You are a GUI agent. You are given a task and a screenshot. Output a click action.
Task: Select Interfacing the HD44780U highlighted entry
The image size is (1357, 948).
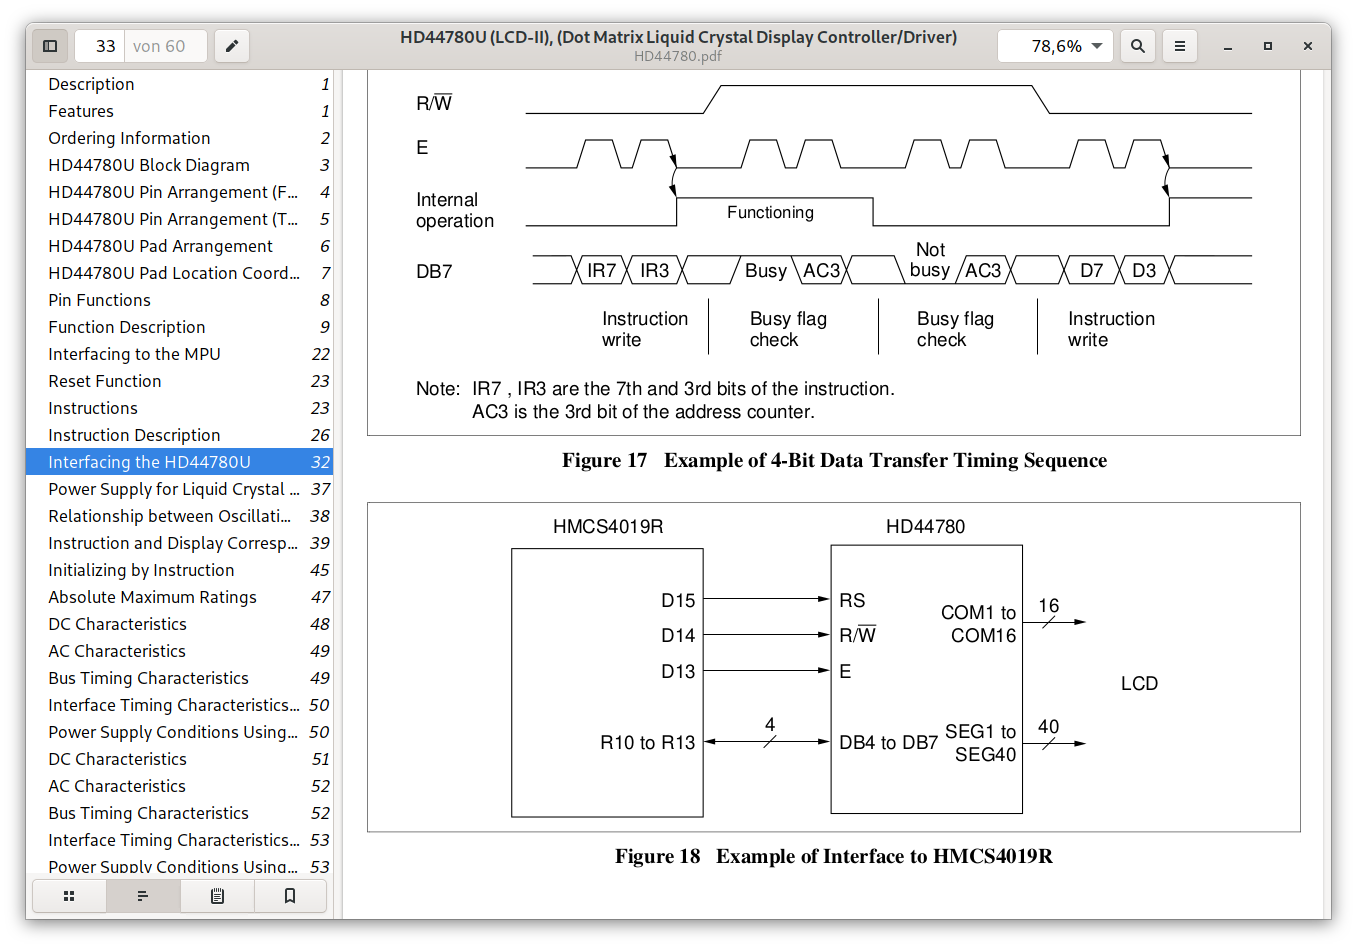(179, 462)
